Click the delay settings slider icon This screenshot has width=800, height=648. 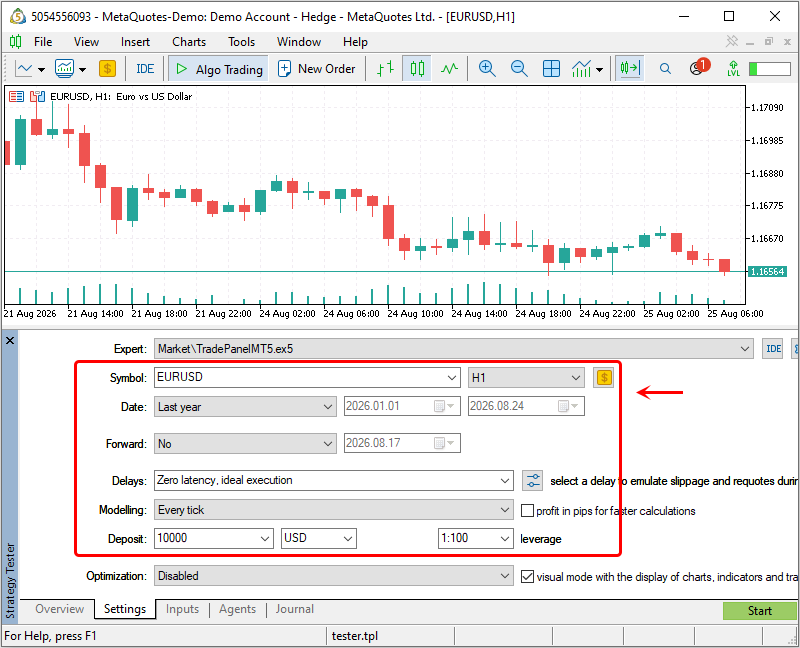(x=533, y=481)
